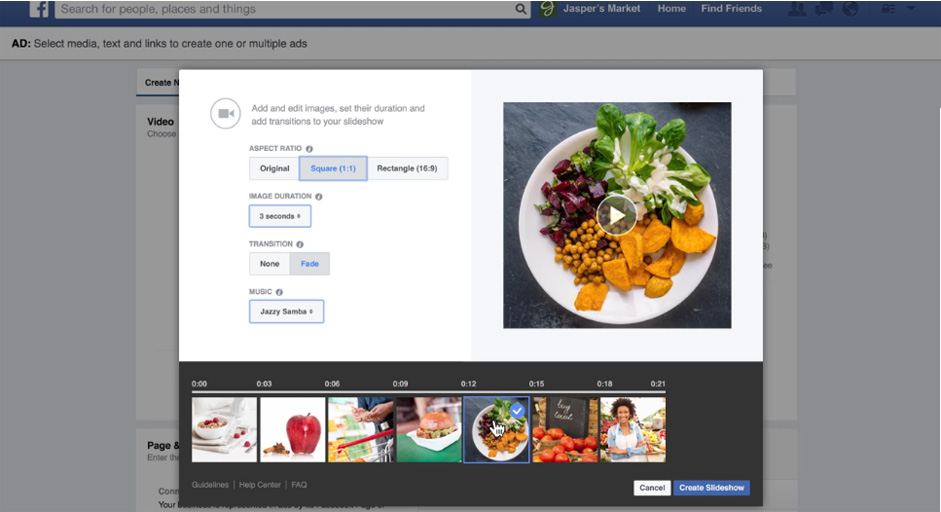941x512 pixels.
Task: Select the shopping cart thumbnail
Action: pyautogui.click(x=361, y=430)
